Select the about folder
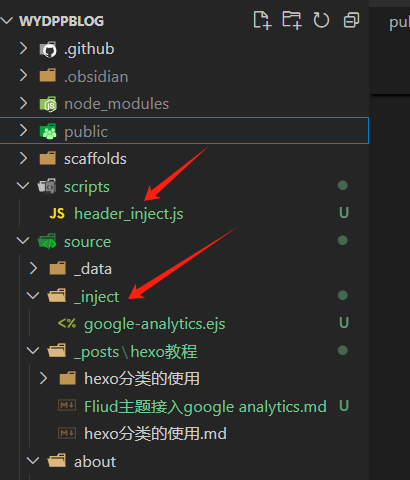This screenshot has height=480, width=410. click(x=95, y=462)
